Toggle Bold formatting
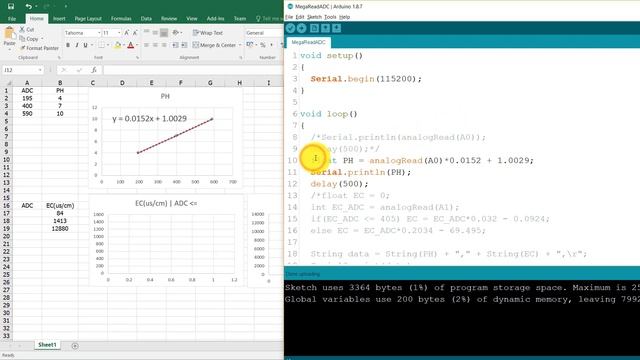Image resolution: width=640 pixels, height=360 pixels. [68, 45]
